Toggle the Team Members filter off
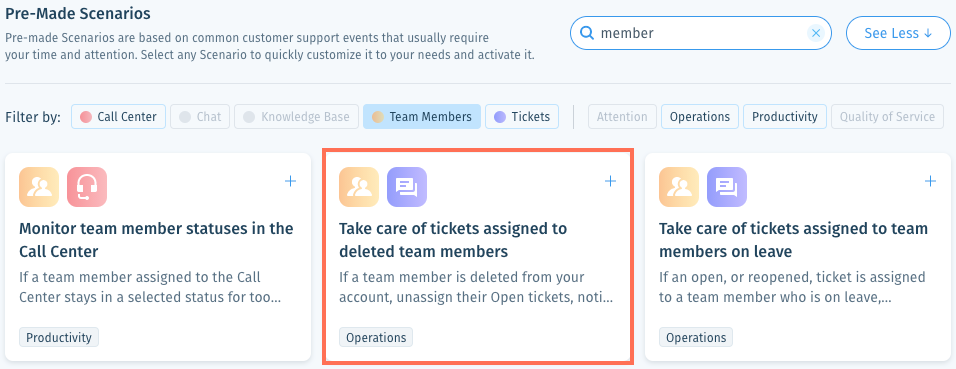956x369 pixels. click(x=422, y=116)
